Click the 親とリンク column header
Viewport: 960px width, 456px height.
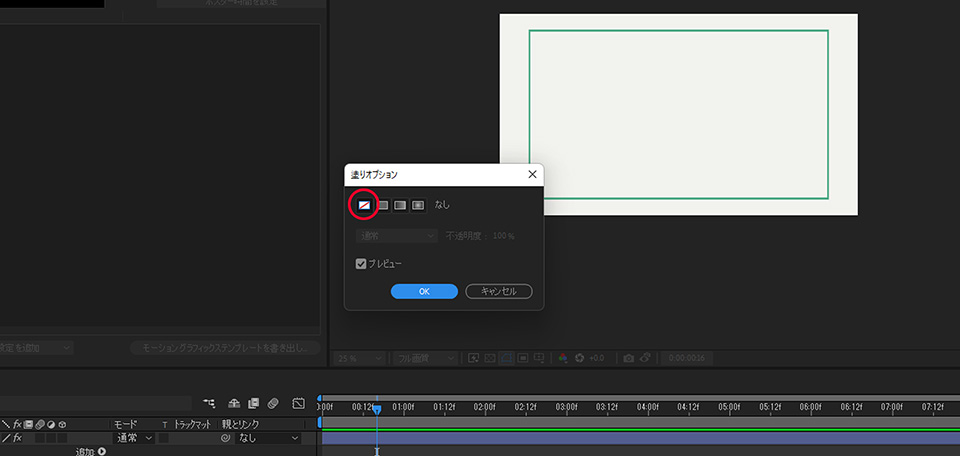241,424
